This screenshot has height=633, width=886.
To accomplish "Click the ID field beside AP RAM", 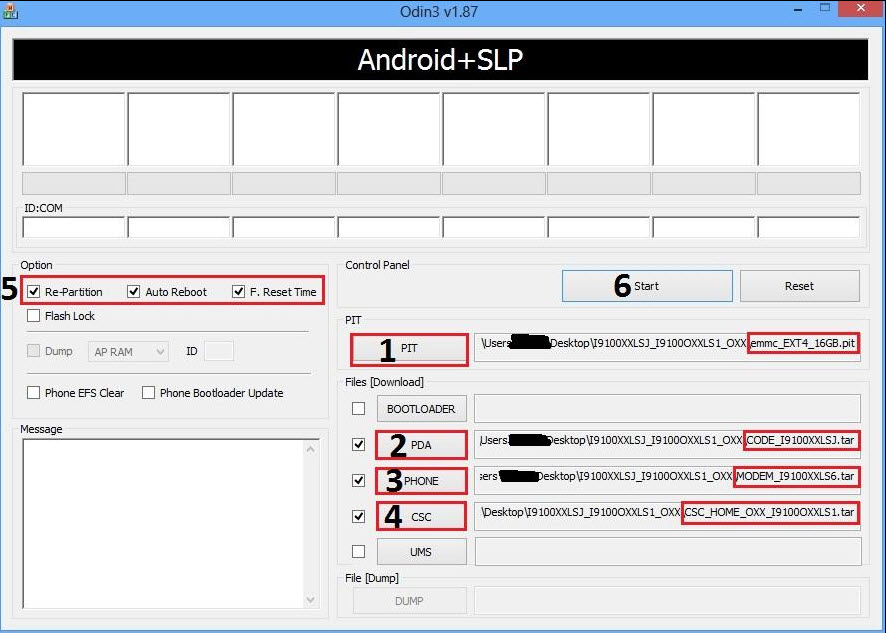I will click(x=219, y=352).
